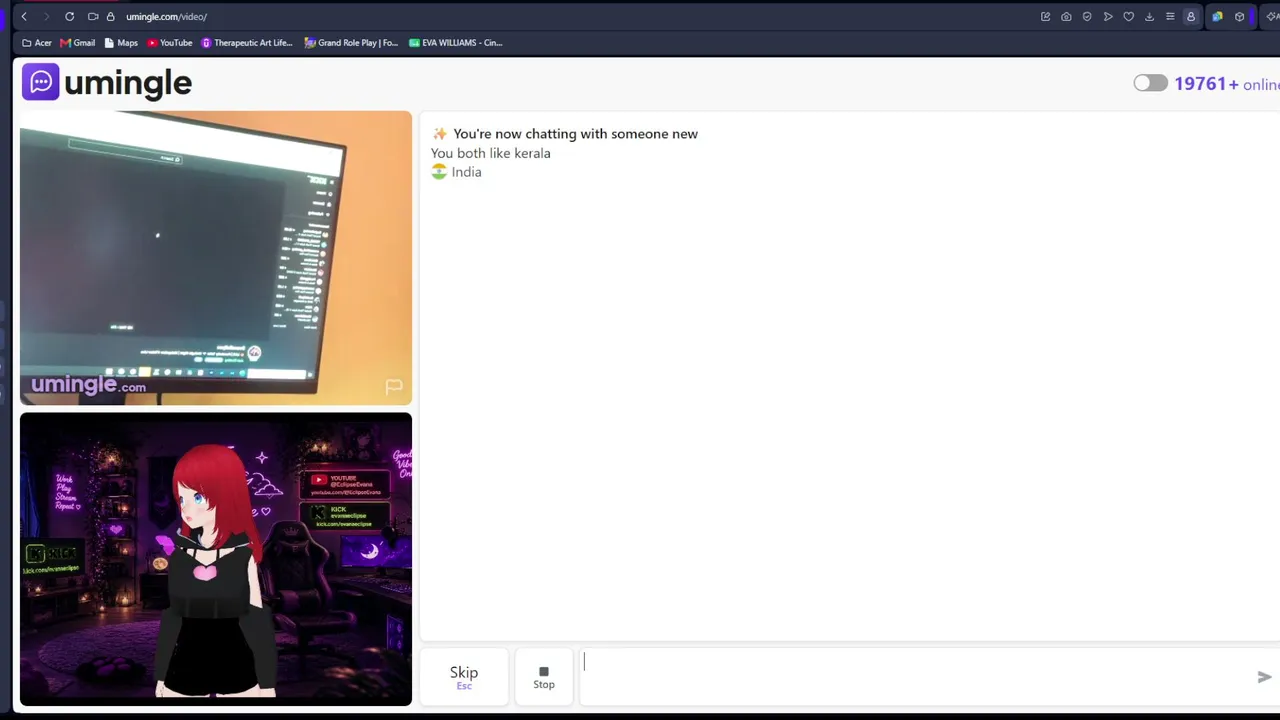
Task: Take a snapshot with the camera icon
Action: [x=1066, y=17]
